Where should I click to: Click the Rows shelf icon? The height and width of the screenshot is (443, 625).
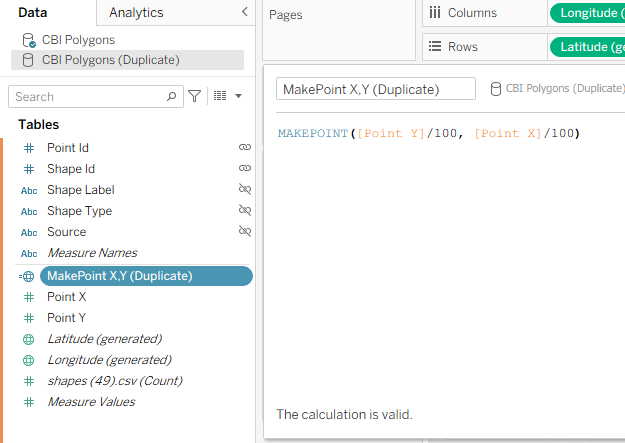[435, 46]
